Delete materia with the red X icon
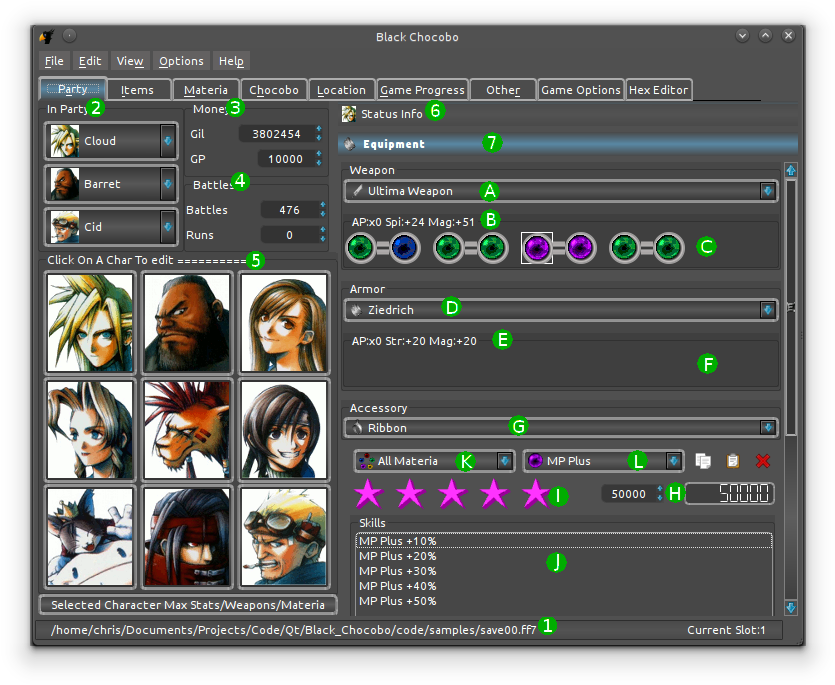This screenshot has width=835, height=685. tap(763, 461)
